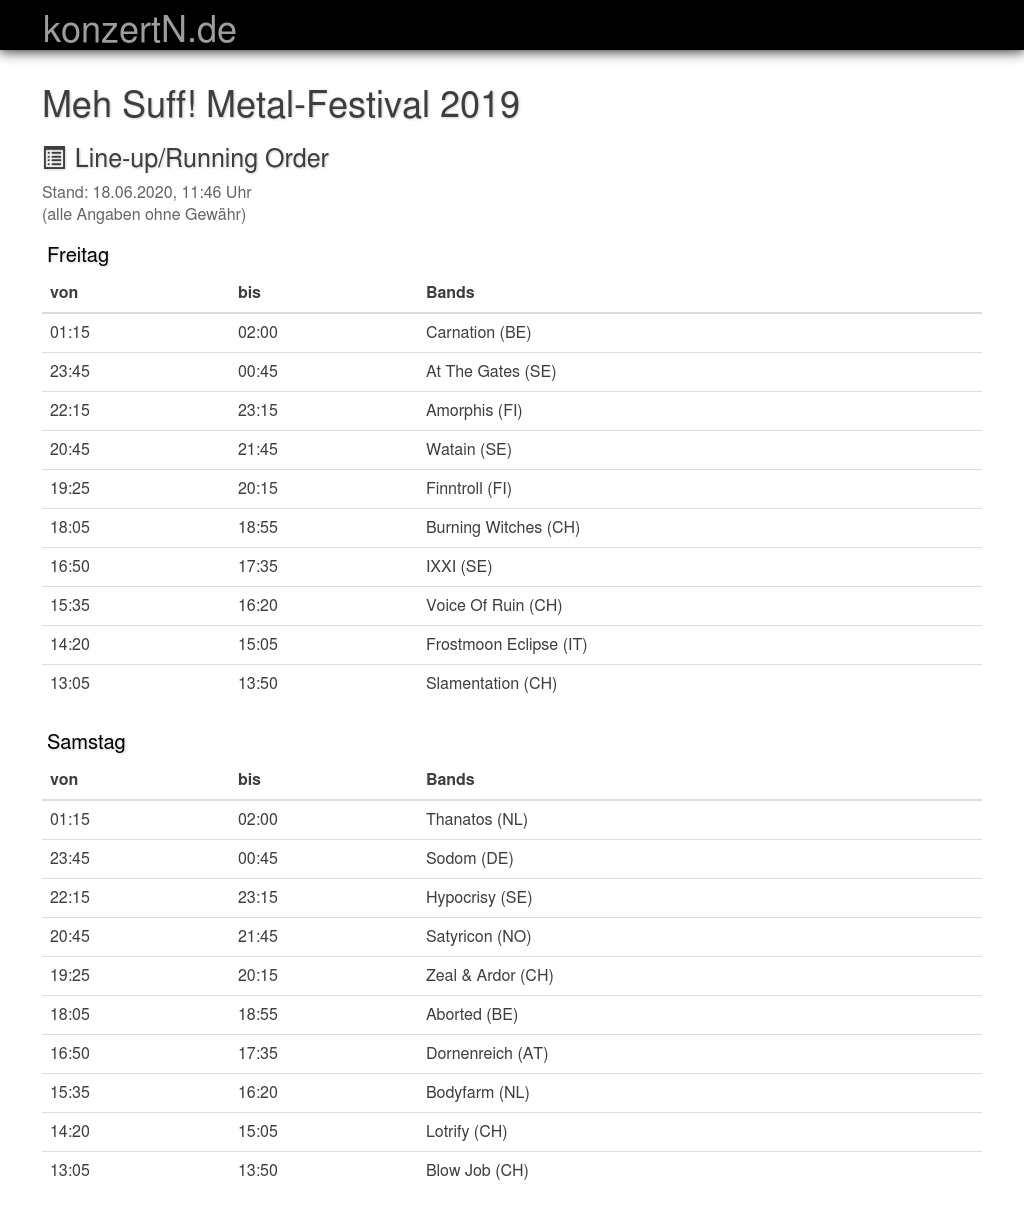
Task: Click the Line-up list icon
Action: 54,158
